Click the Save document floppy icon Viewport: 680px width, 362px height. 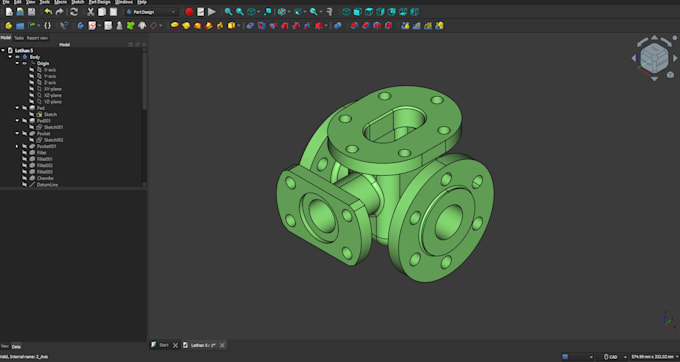coord(31,12)
